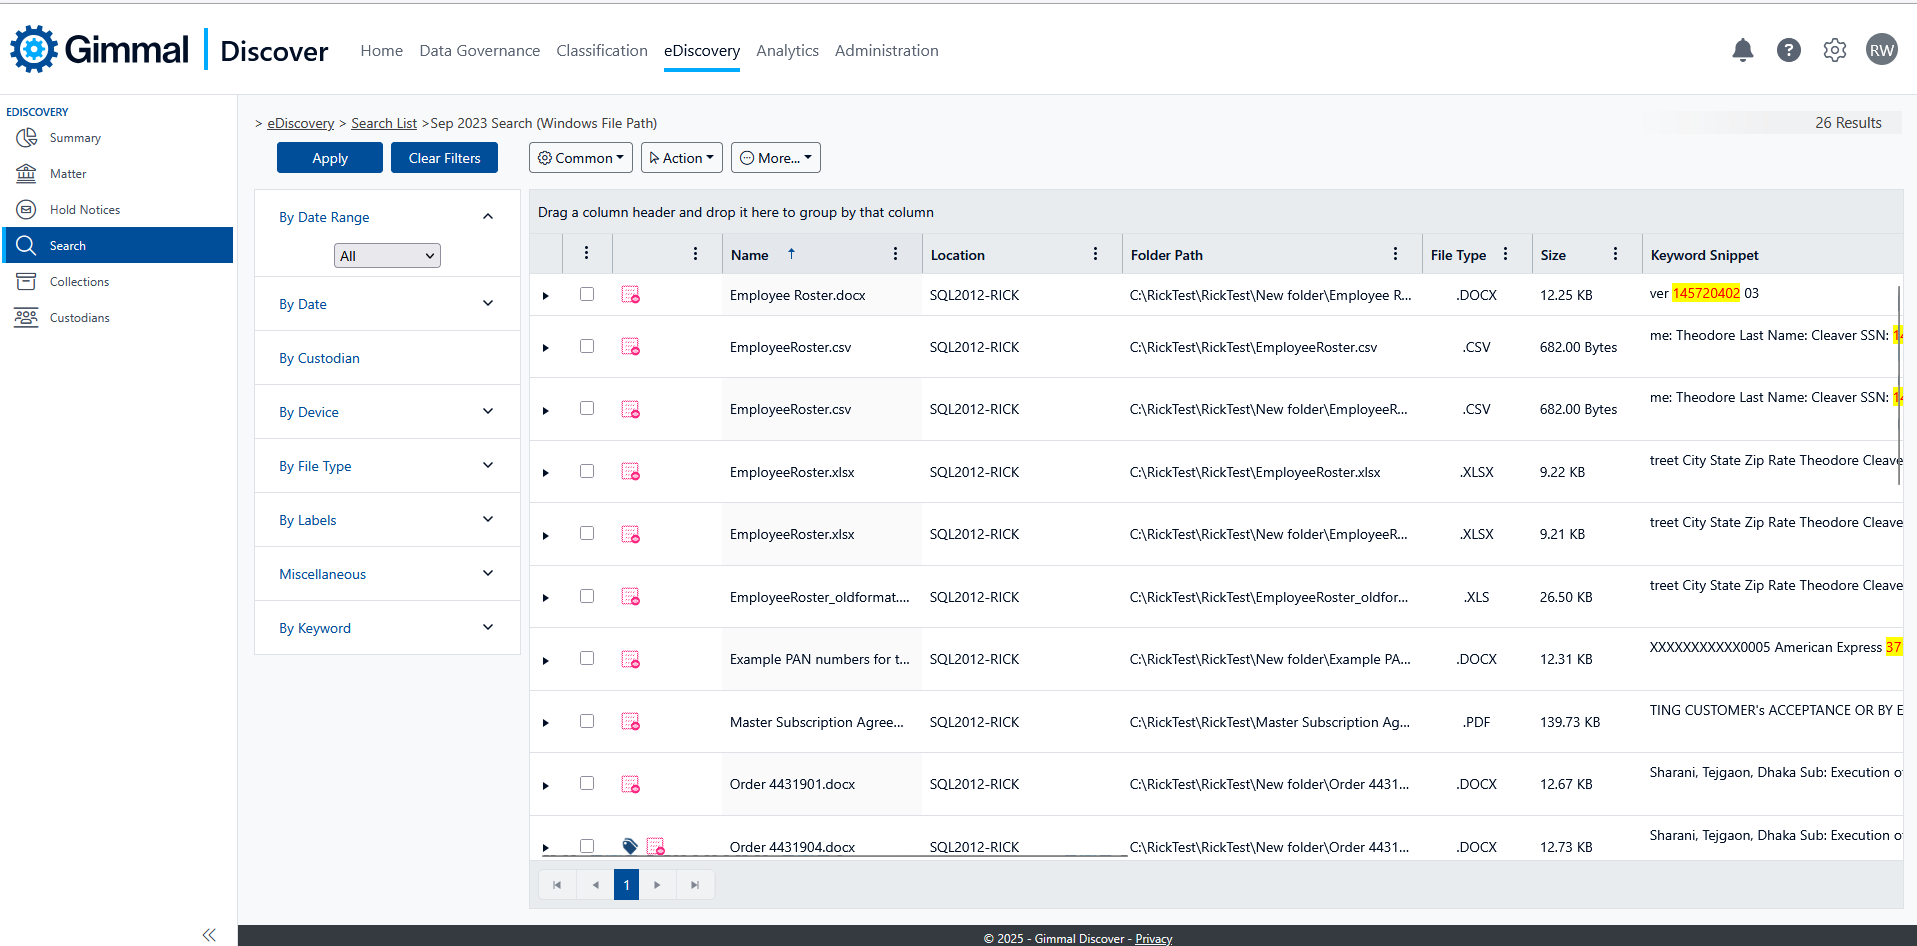This screenshot has height=946, width=1917.
Task: Check the box for Employee Roster.docx
Action: click(587, 294)
